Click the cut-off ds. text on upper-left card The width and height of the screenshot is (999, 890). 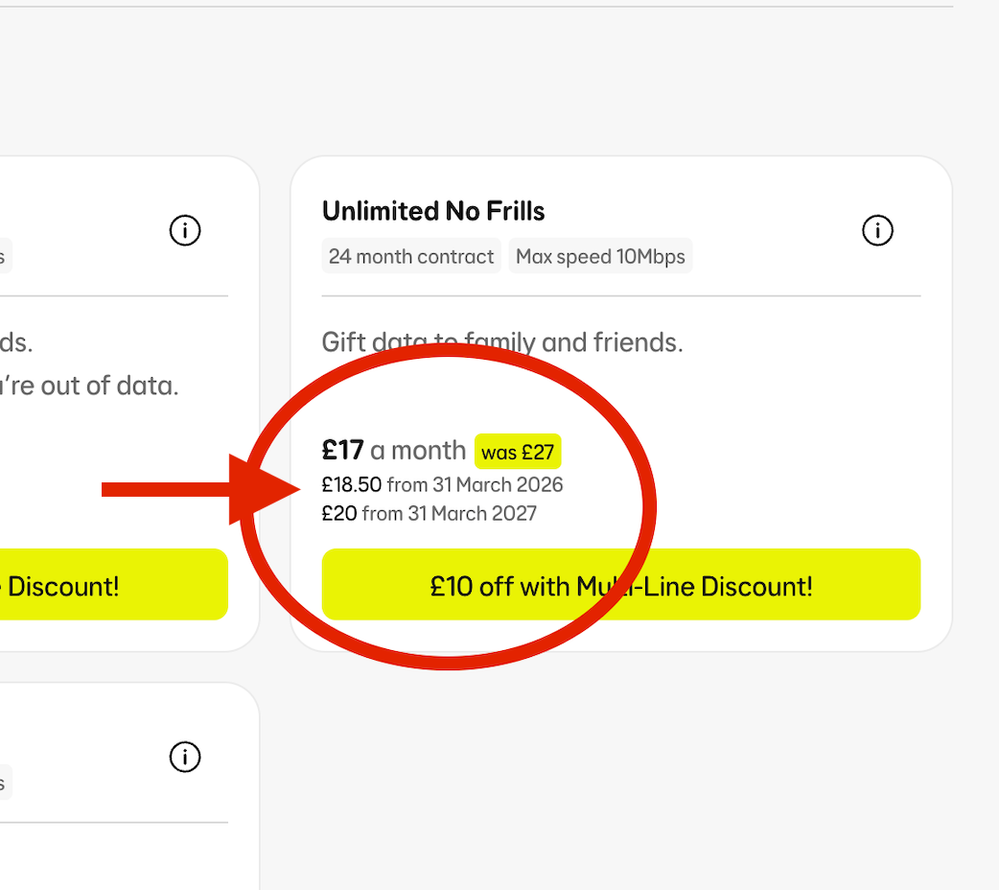[16, 343]
